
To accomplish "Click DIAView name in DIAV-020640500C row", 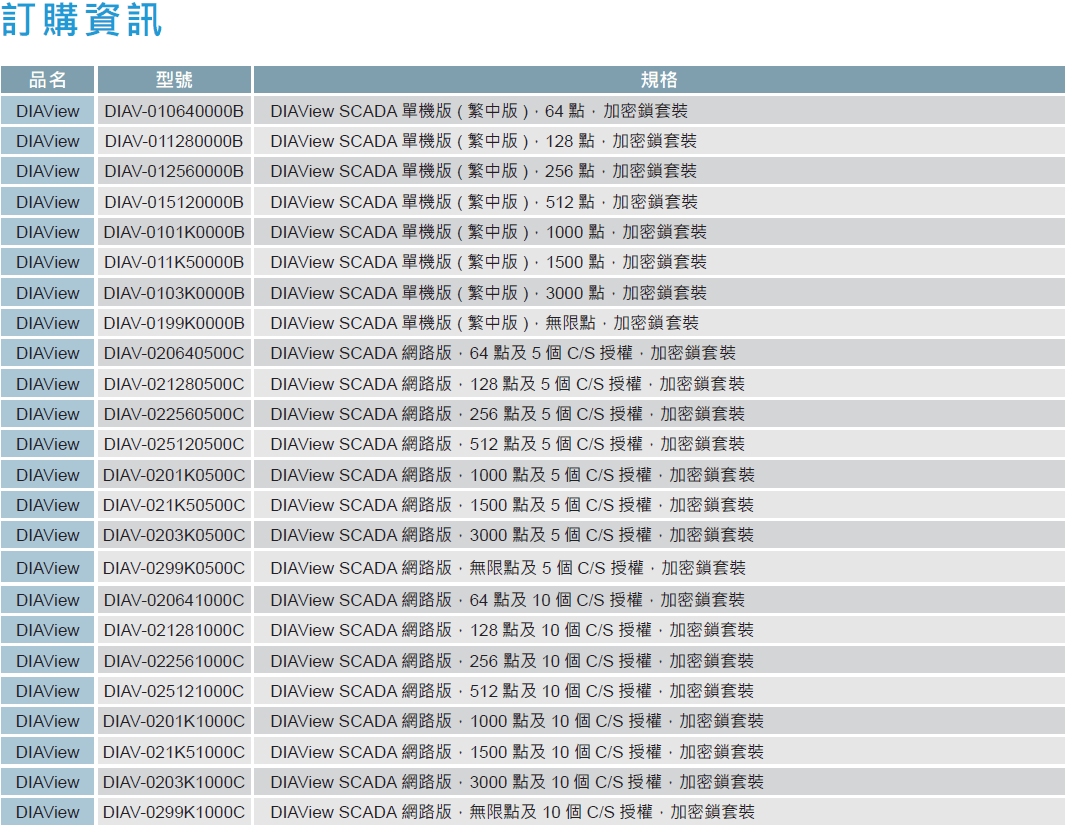I will point(48,353).
